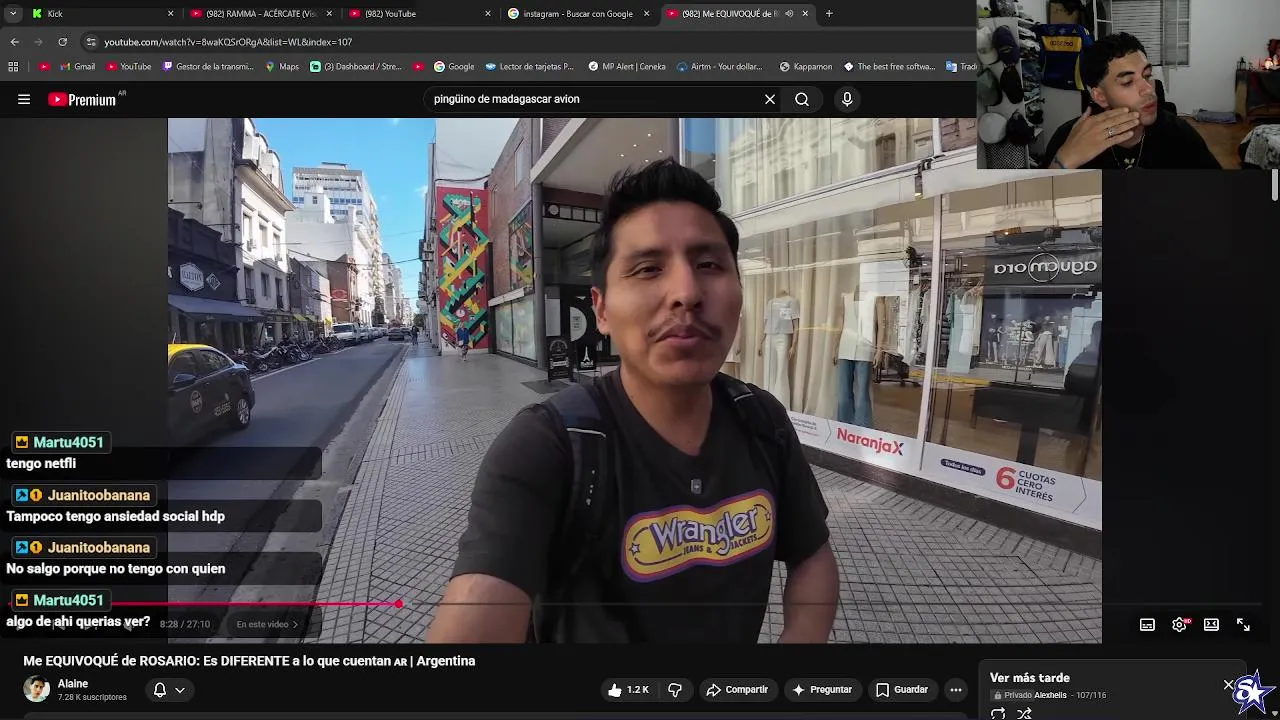Click the Ver más tarde playlist title
This screenshot has width=1280, height=720.
[x=1030, y=678]
